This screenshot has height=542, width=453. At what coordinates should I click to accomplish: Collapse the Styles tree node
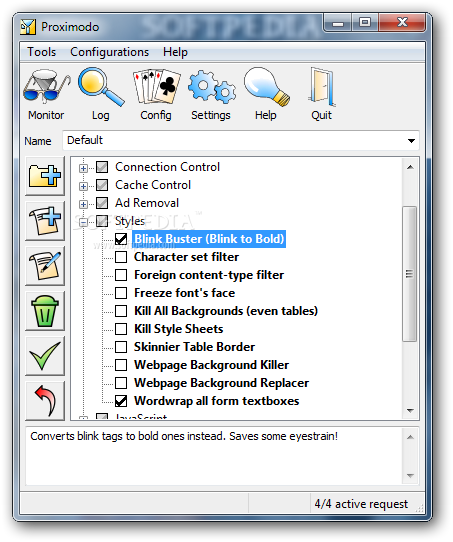point(83,222)
